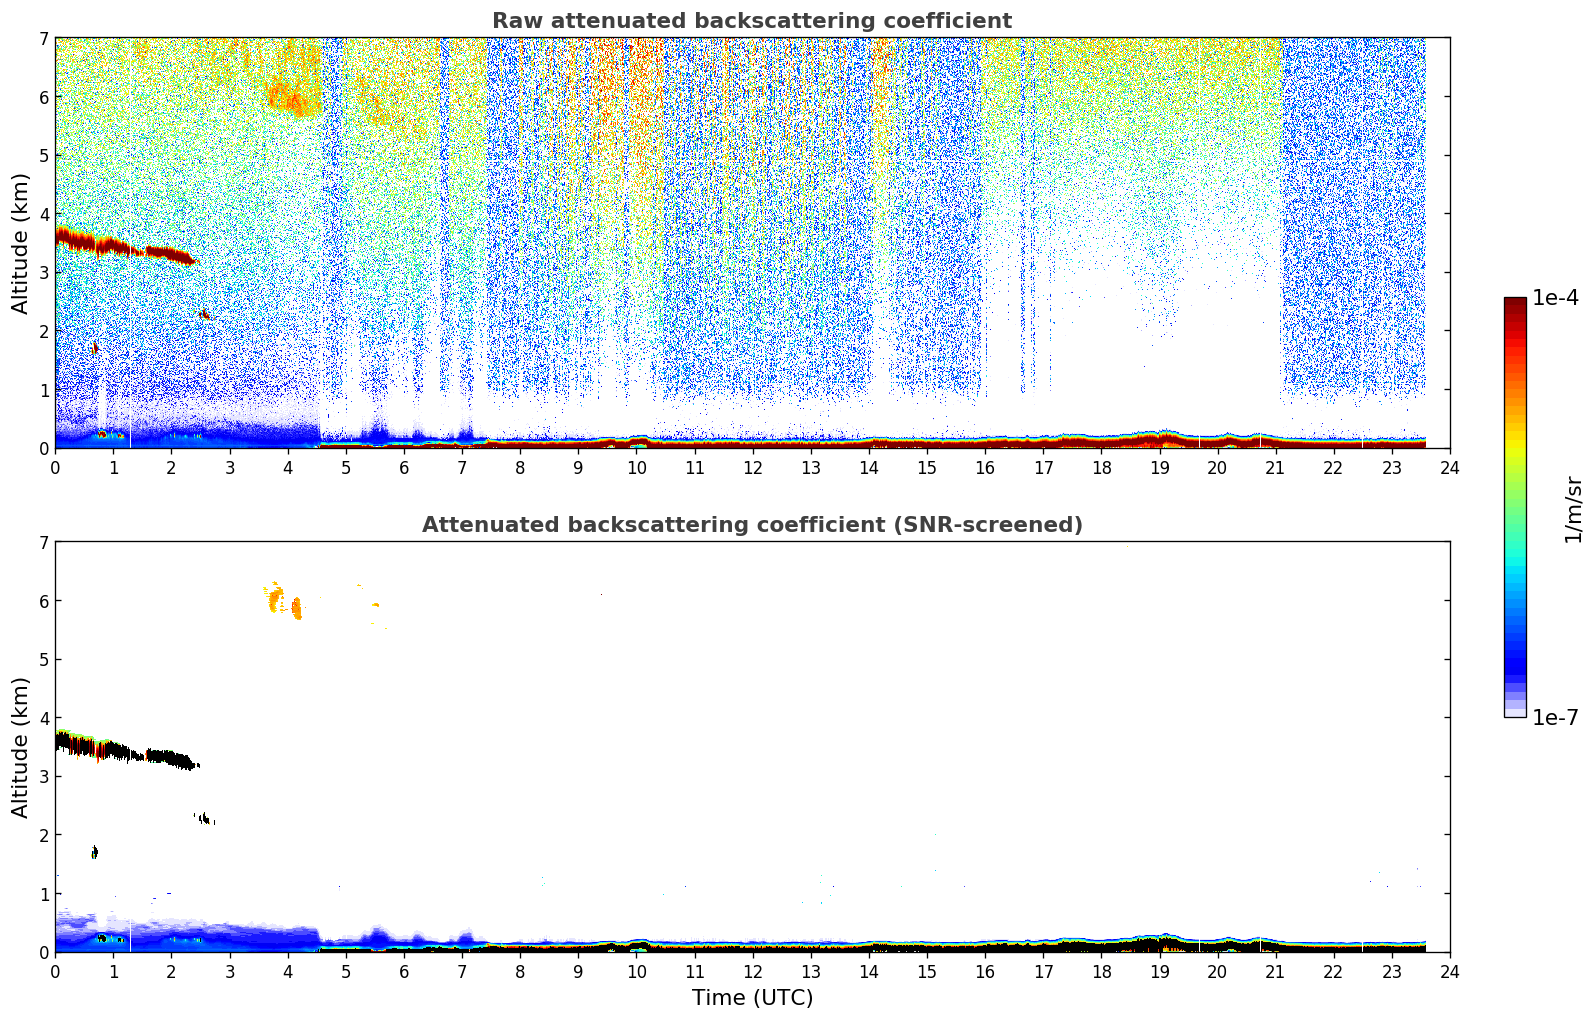Click the dark red 3.5 km cloud layer in the raw plot
The height and width of the screenshot is (1020, 1595).
(x=124, y=246)
